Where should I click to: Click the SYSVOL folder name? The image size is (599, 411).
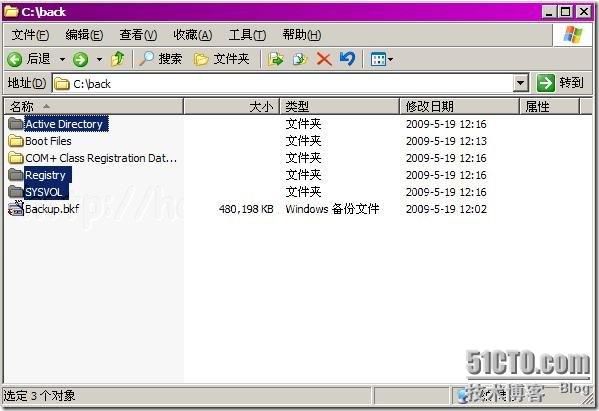click(x=44, y=192)
